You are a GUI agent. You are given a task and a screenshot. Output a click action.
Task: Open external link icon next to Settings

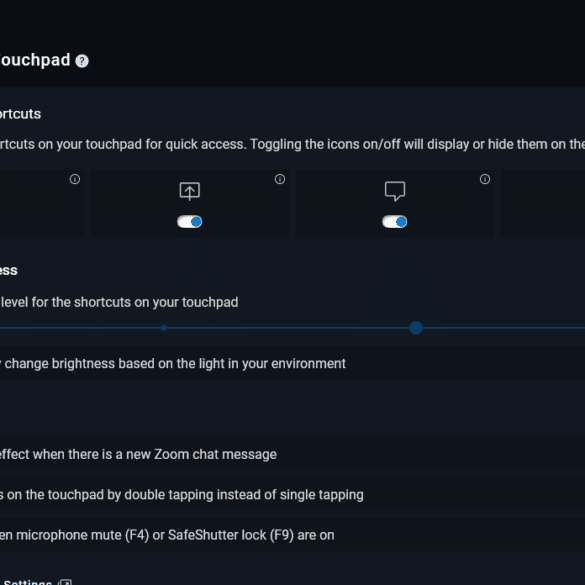[66, 583]
